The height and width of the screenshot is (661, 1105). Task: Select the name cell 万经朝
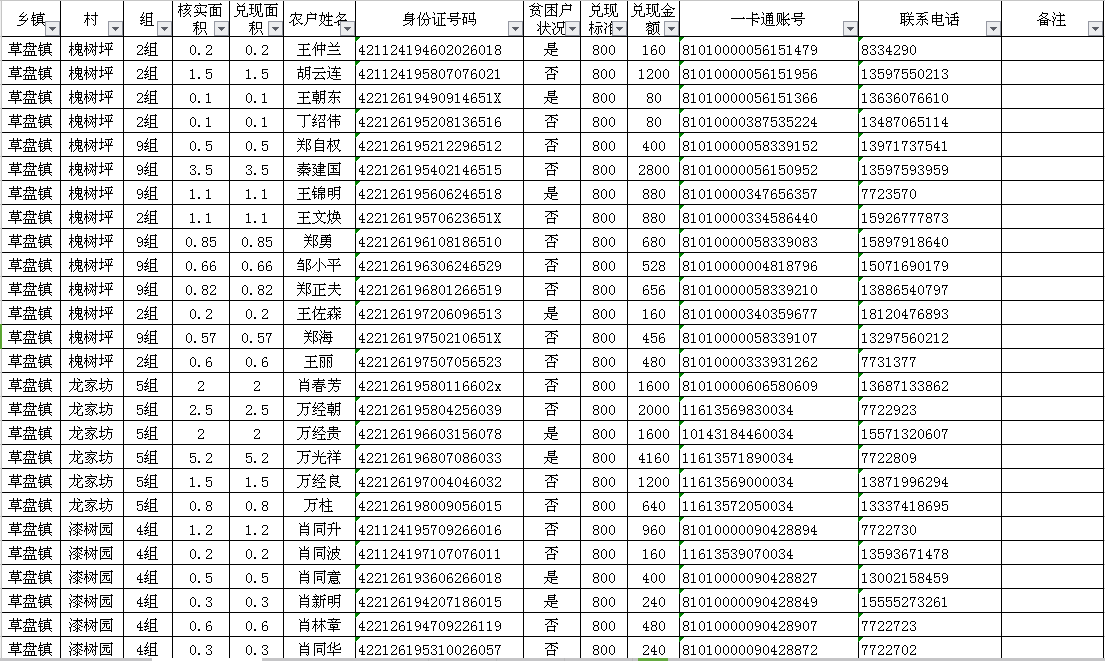(x=319, y=409)
